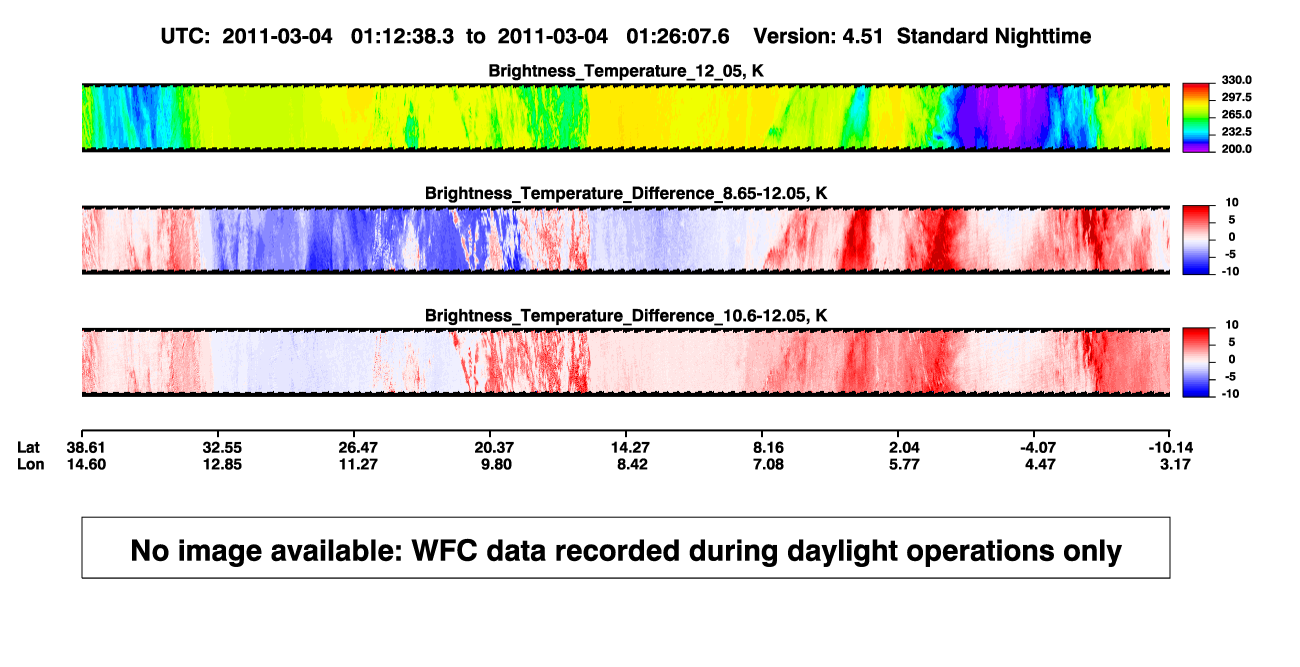Screen dimensions: 1300x667
Task: Click latitude value 8.16
Action: click(769, 446)
